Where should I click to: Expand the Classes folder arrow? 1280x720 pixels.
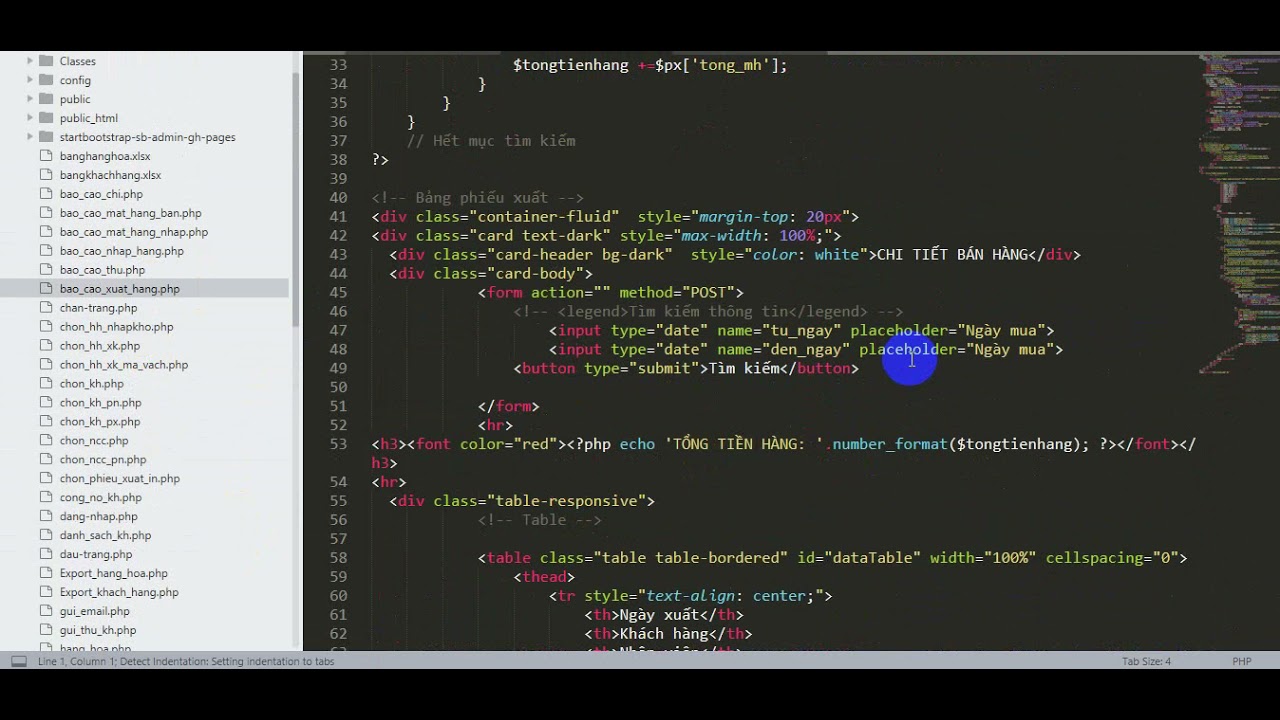click(30, 61)
